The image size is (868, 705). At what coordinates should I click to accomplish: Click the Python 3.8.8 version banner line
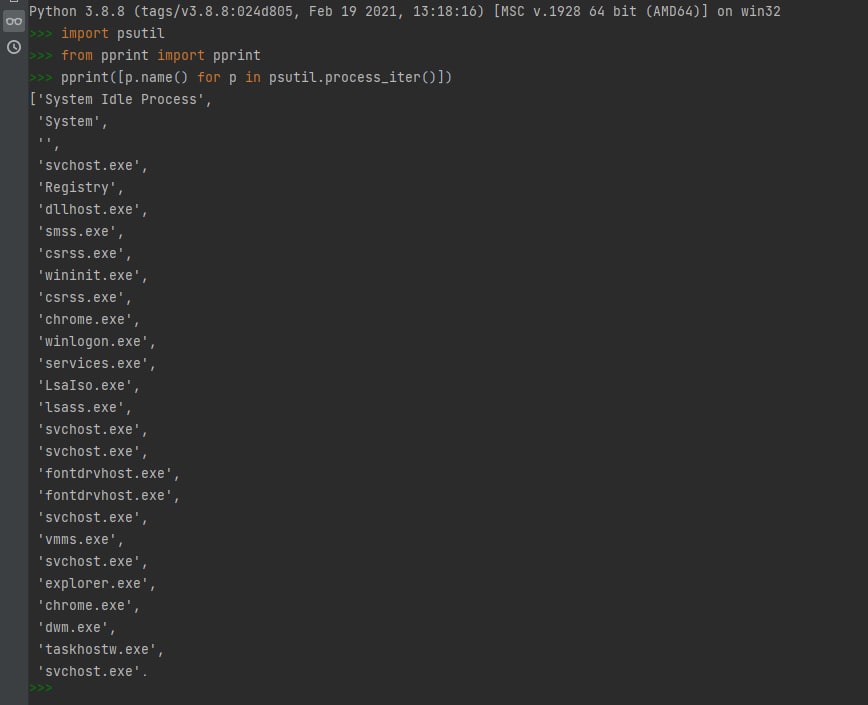coord(404,11)
